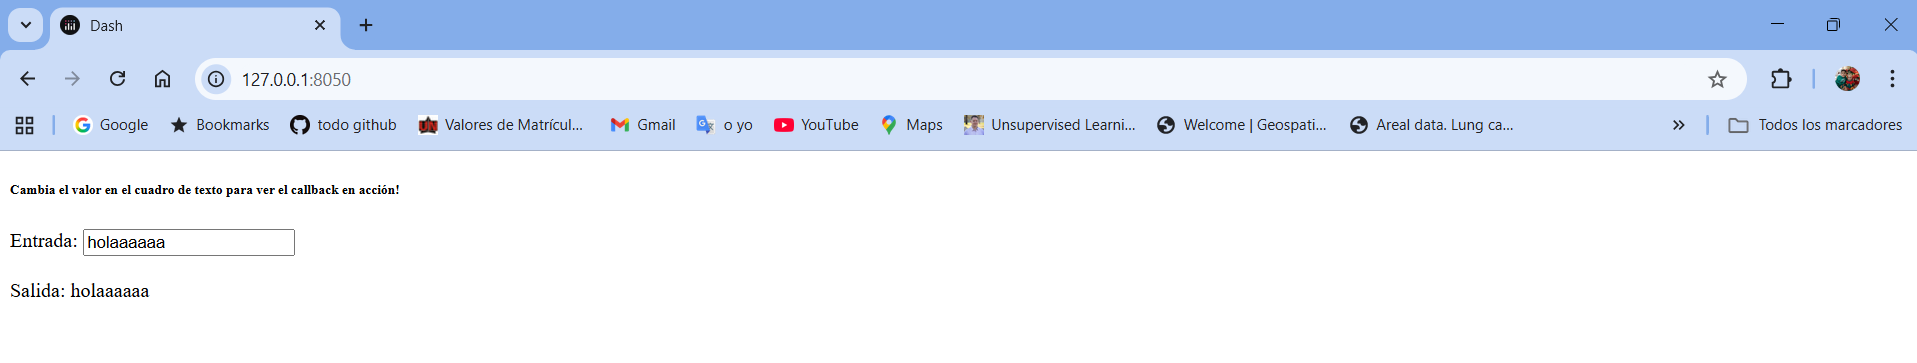This screenshot has height=363, width=1917.
Task: Open the apps grid in bookmarks bar
Action: [25, 125]
